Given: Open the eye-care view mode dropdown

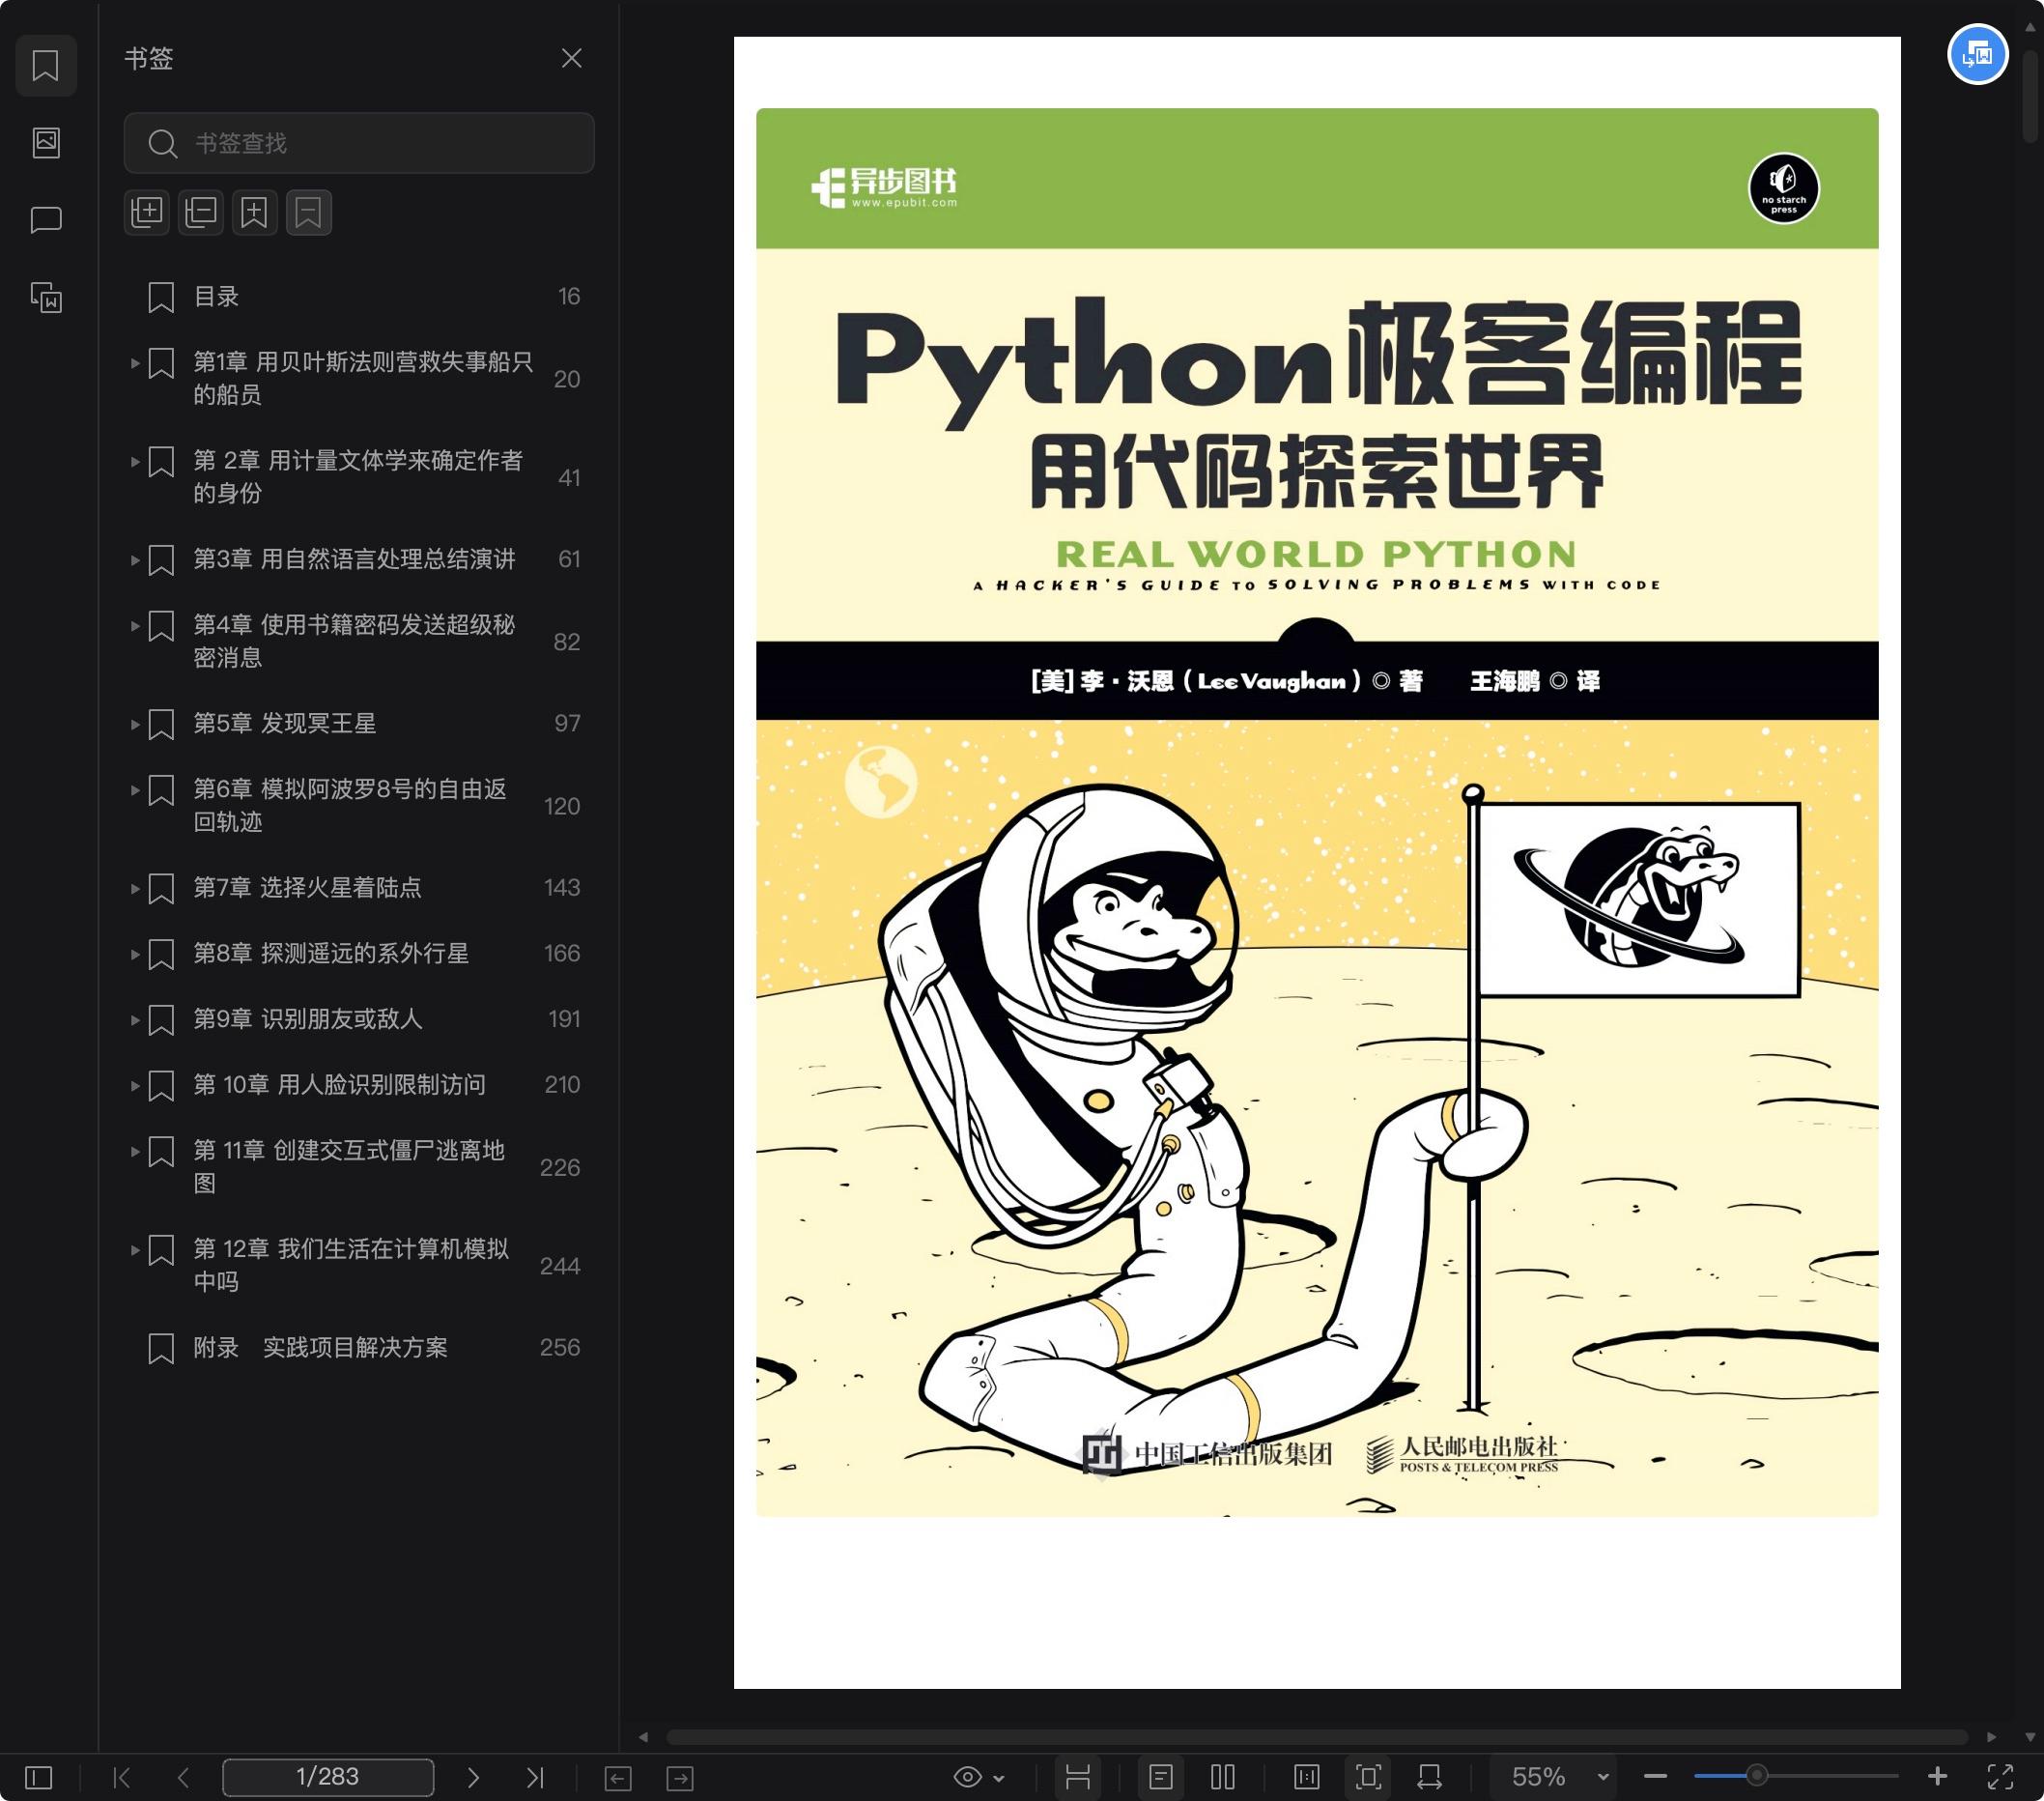Looking at the screenshot, I should [978, 1777].
